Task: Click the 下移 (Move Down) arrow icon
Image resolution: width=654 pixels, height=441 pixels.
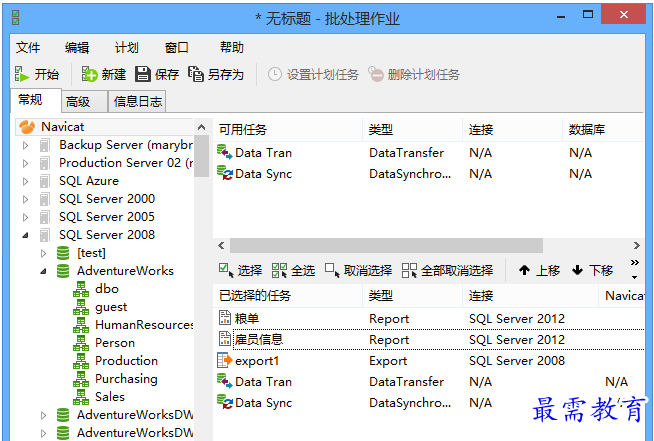Action: (x=577, y=270)
